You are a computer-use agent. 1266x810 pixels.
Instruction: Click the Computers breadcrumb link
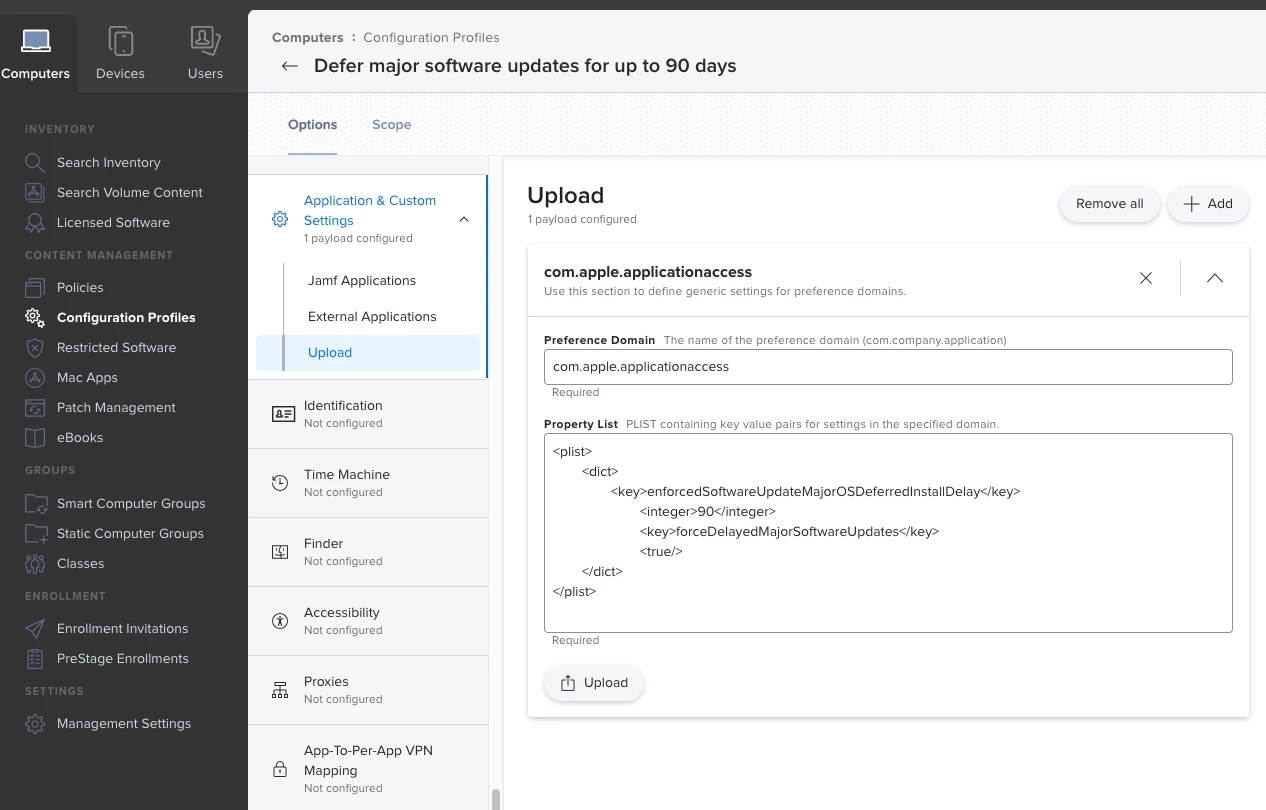(x=308, y=37)
